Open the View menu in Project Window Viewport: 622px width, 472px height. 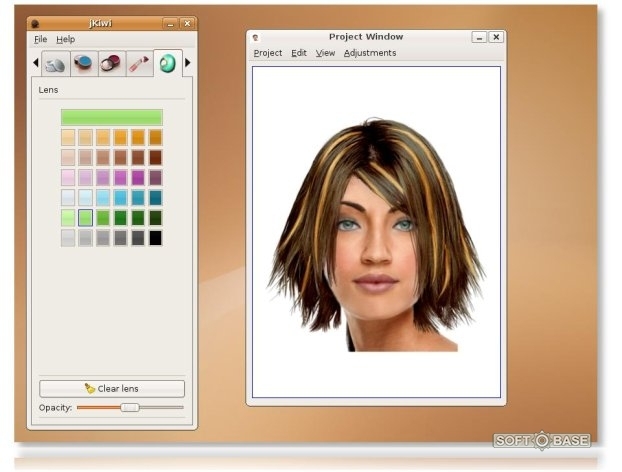[x=325, y=53]
